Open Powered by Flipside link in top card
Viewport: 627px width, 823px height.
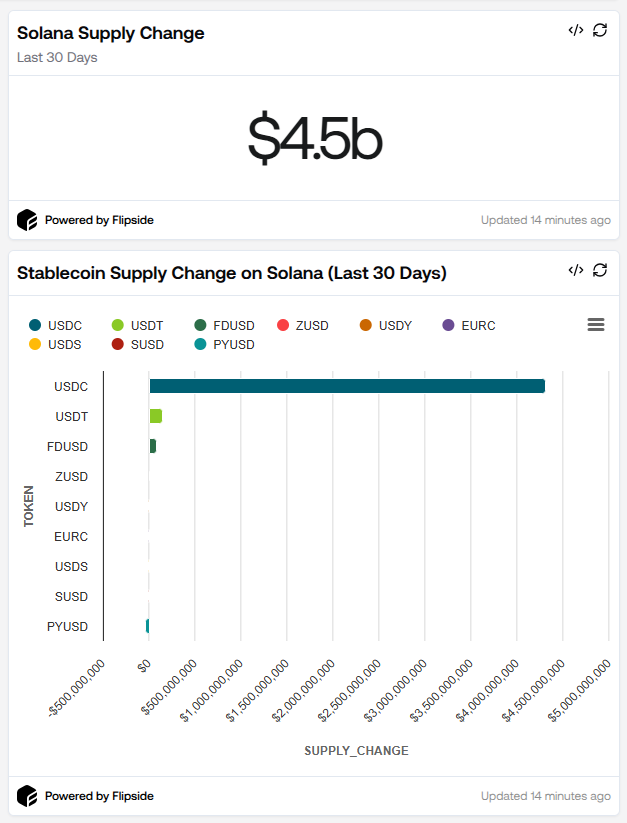tap(99, 220)
